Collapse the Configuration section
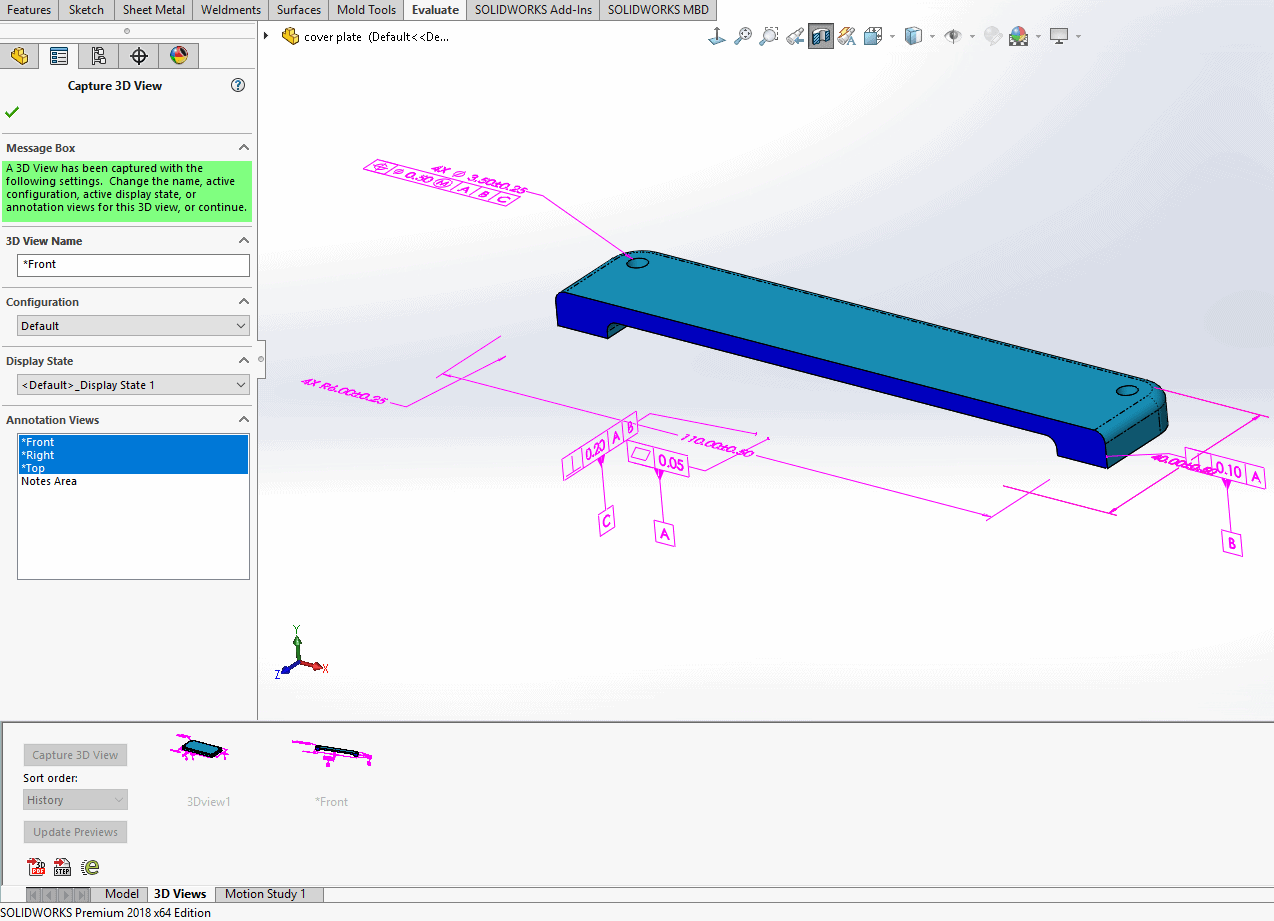 [x=243, y=302]
